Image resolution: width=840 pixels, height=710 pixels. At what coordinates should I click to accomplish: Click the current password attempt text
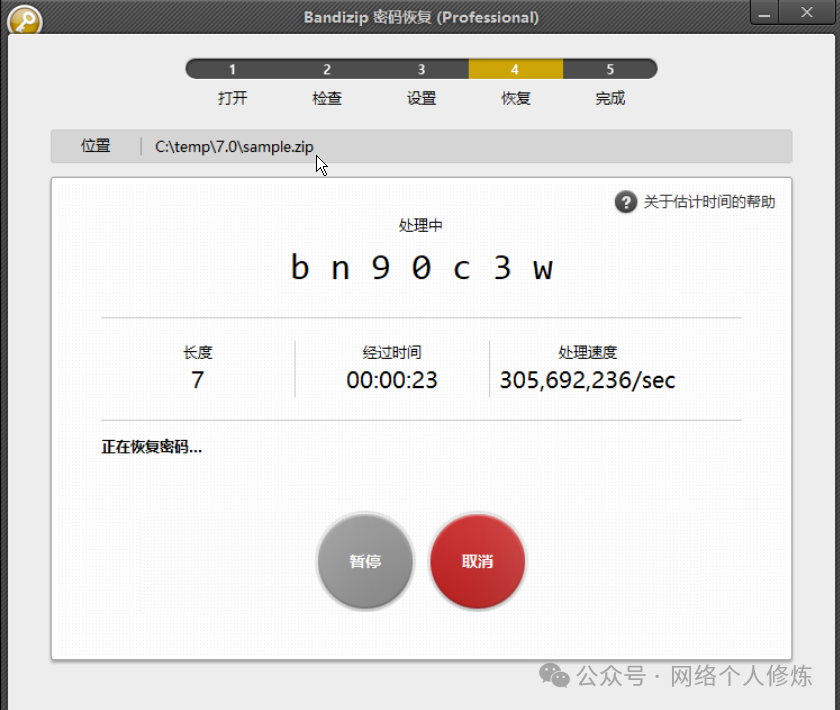click(x=421, y=268)
